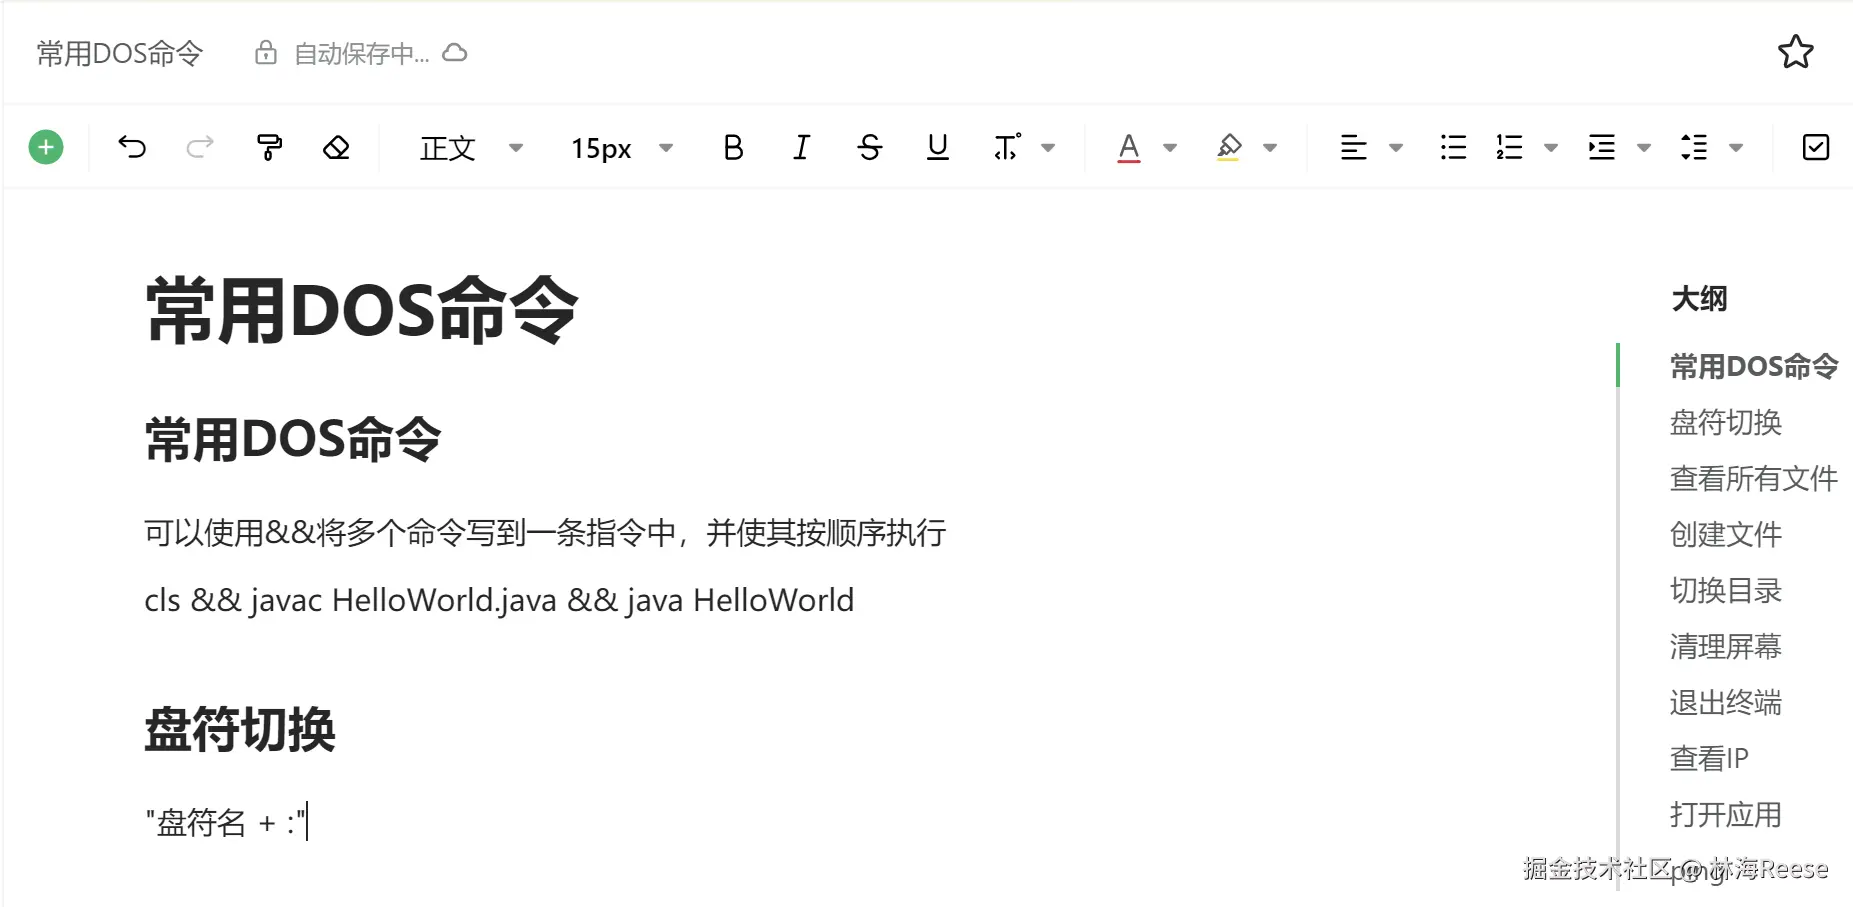
Task: Jump to 常用DOS命令 in the outline
Action: tap(1754, 366)
